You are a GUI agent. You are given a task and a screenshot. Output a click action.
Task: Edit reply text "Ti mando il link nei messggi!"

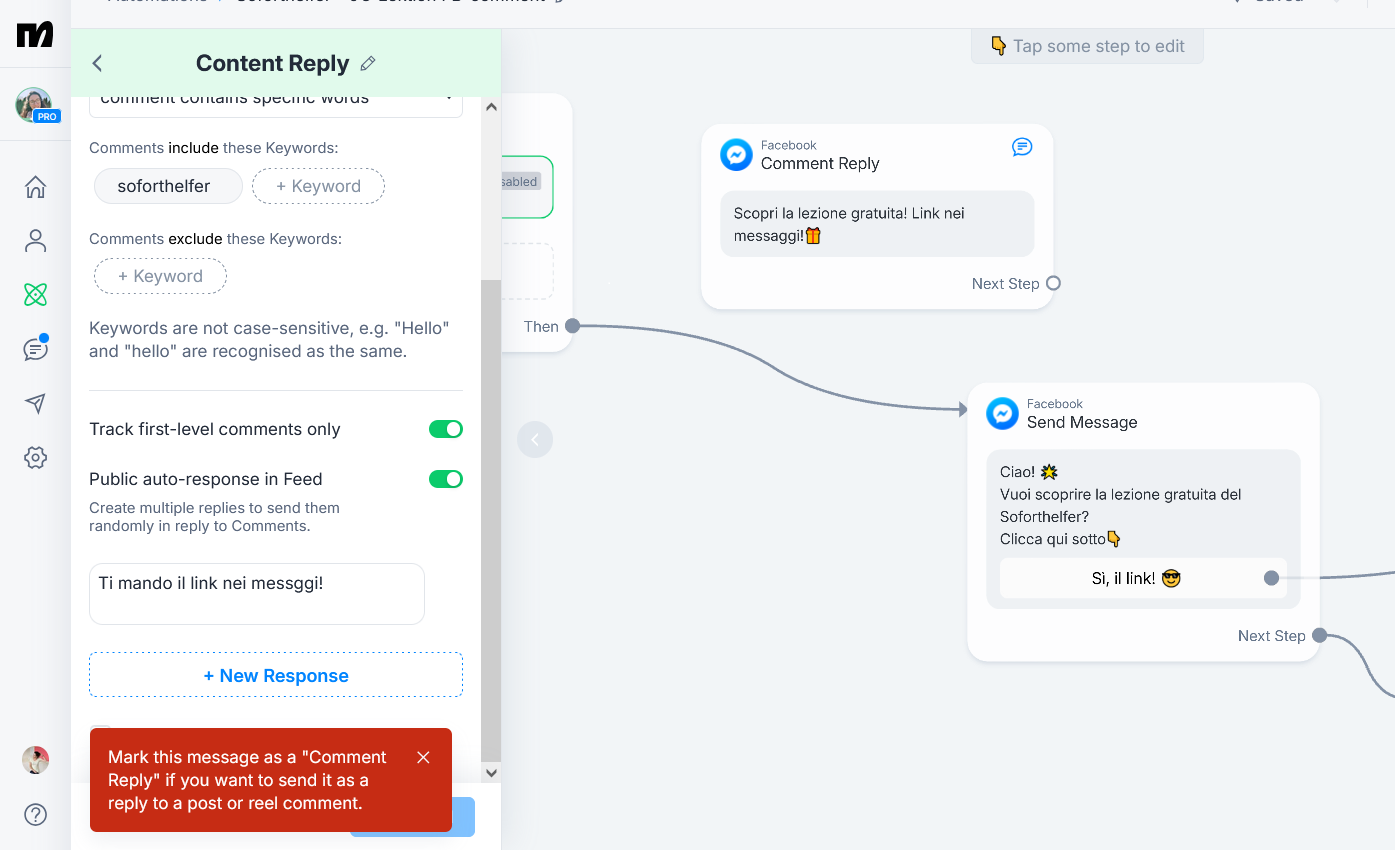tap(257, 594)
